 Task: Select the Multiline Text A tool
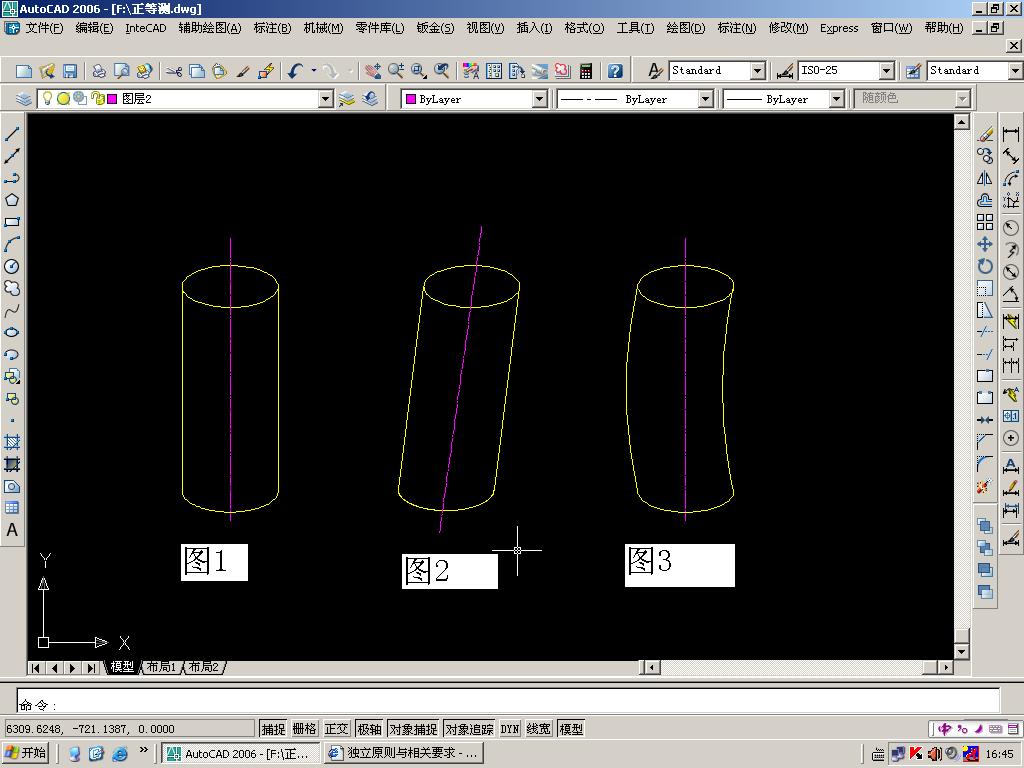click(12, 530)
